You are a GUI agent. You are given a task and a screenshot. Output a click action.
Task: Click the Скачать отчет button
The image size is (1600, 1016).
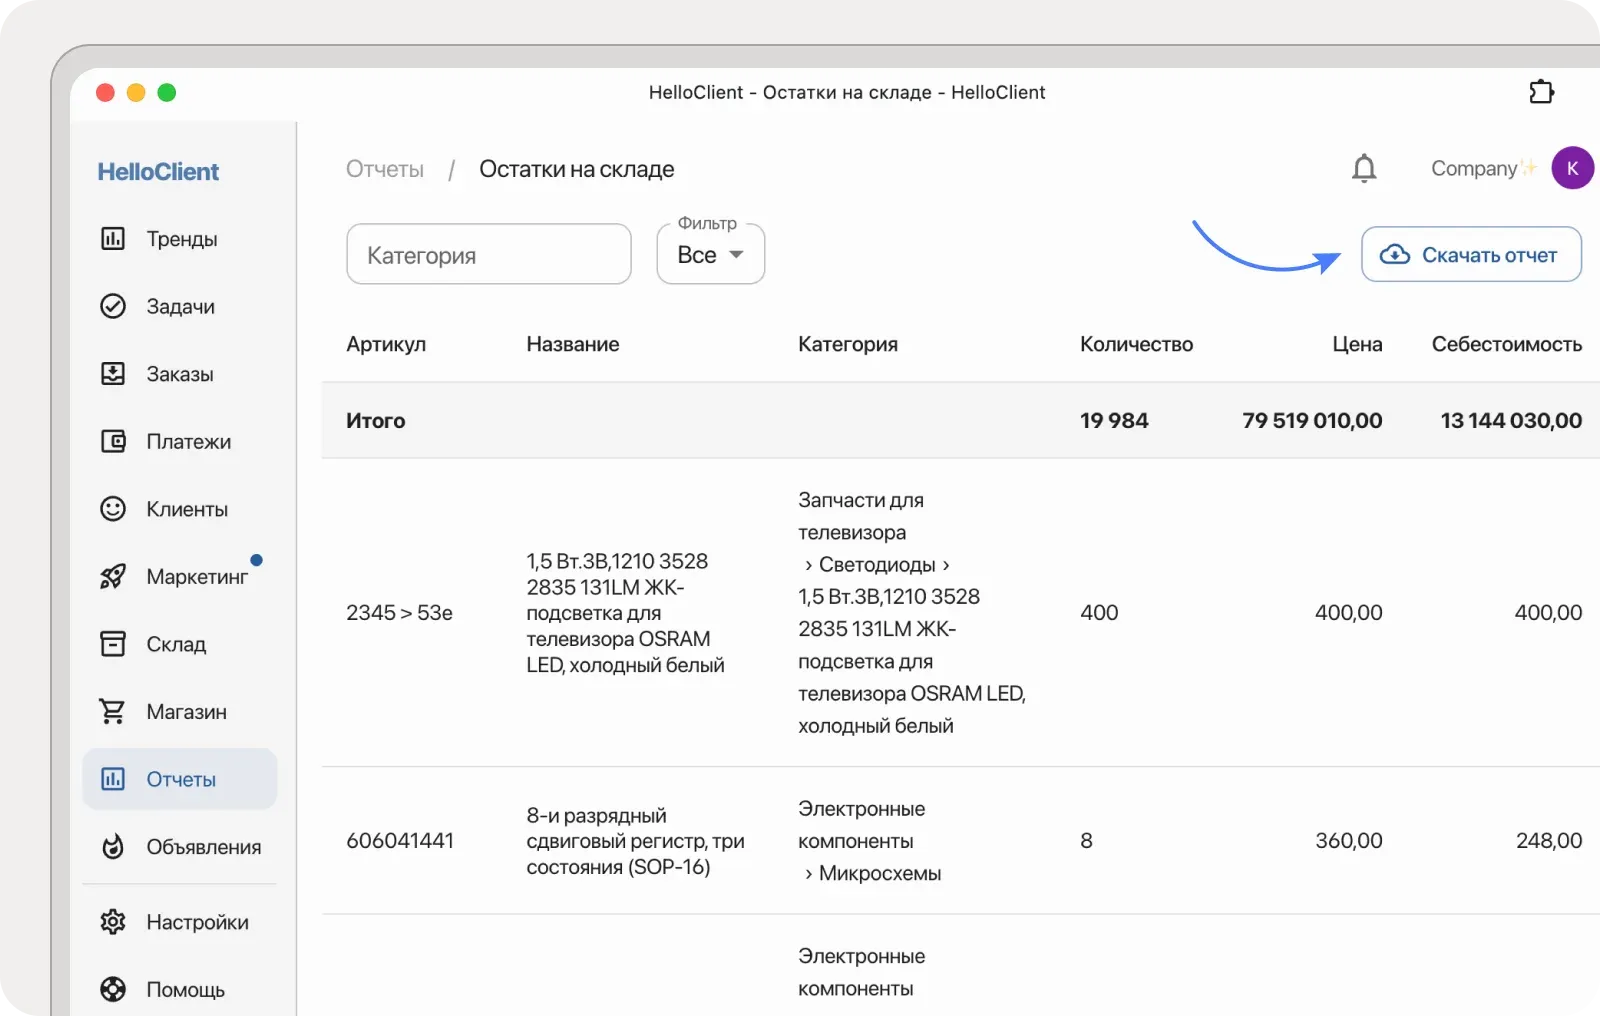(1471, 254)
